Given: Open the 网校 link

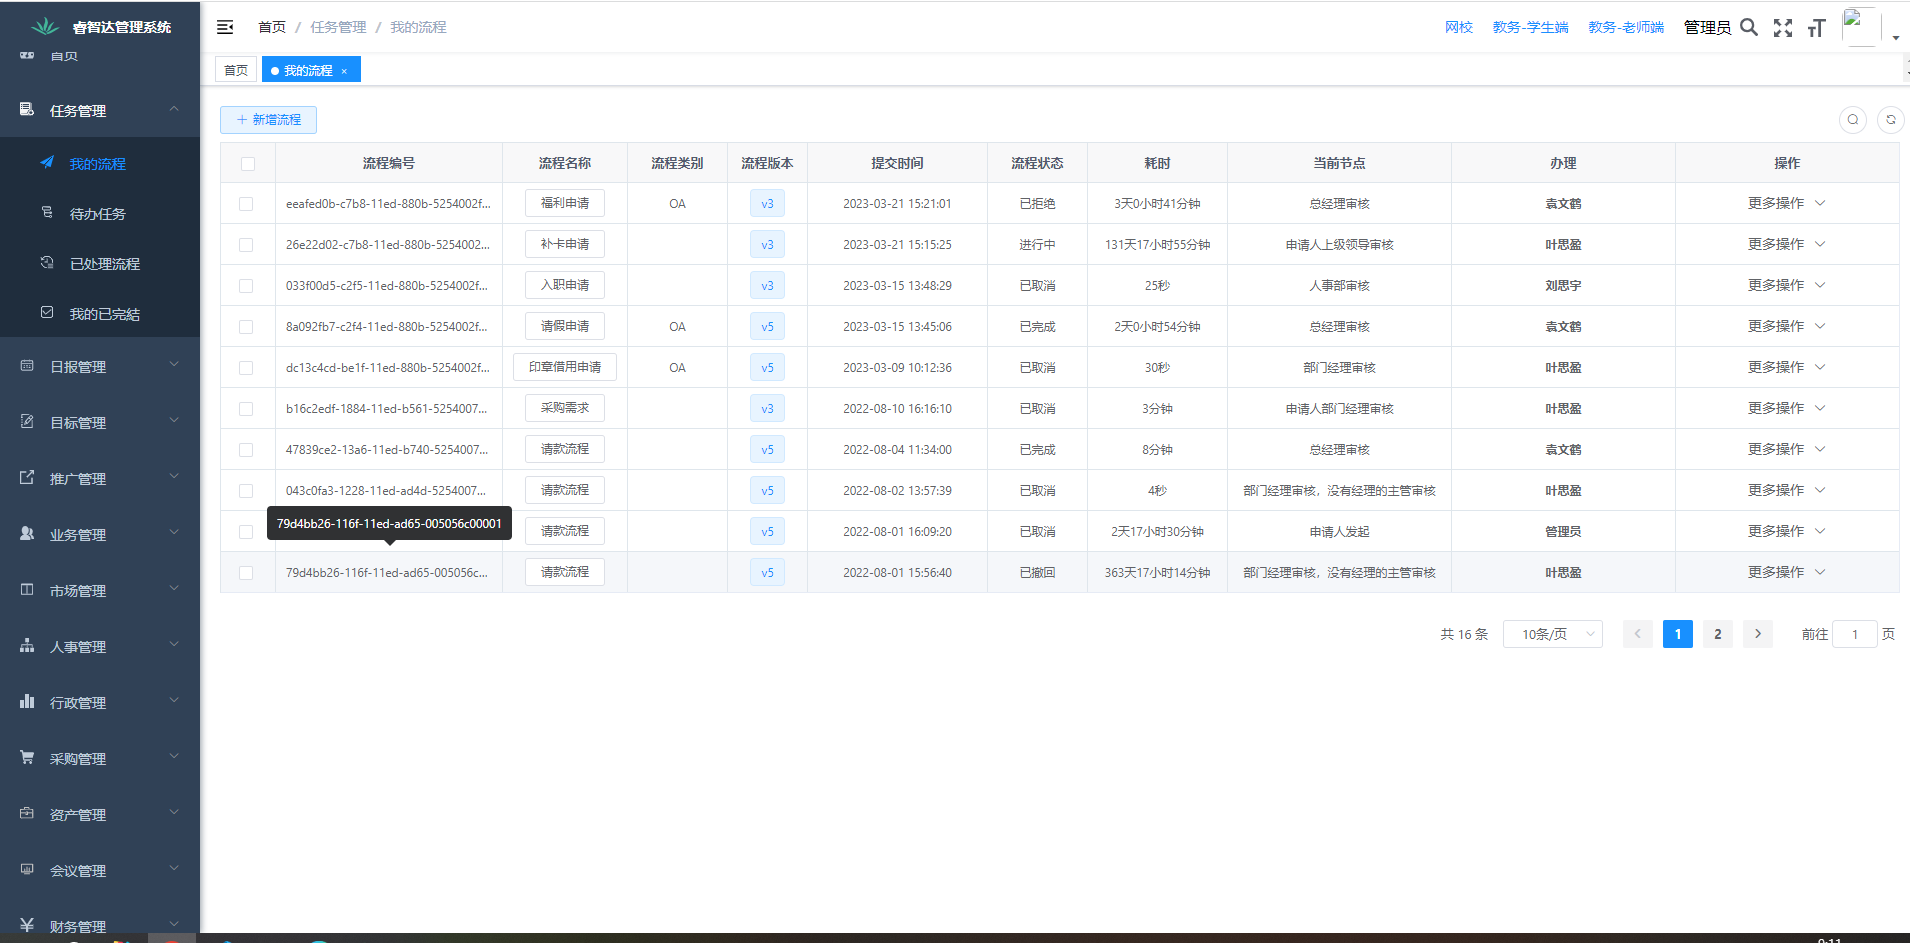Looking at the screenshot, I should coord(1458,27).
